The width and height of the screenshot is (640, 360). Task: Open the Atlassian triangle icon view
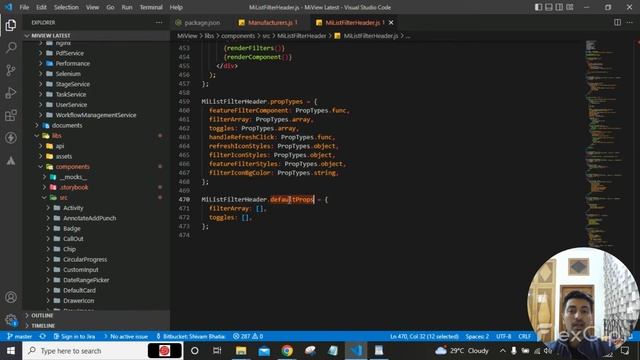tap(11, 160)
